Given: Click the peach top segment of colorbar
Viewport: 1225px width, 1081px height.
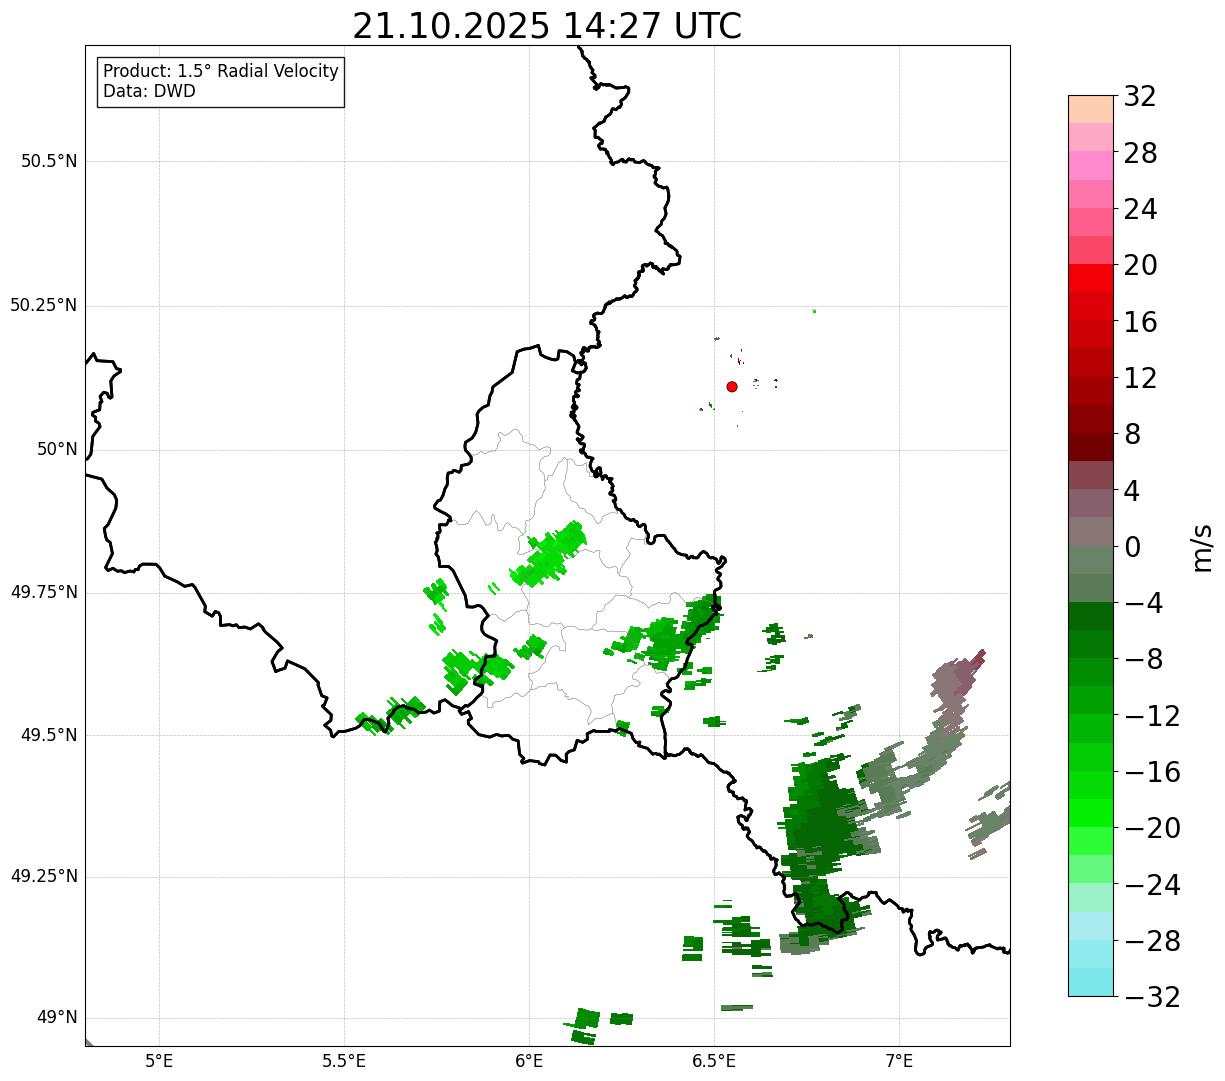Looking at the screenshot, I should pyautogui.click(x=1091, y=109).
